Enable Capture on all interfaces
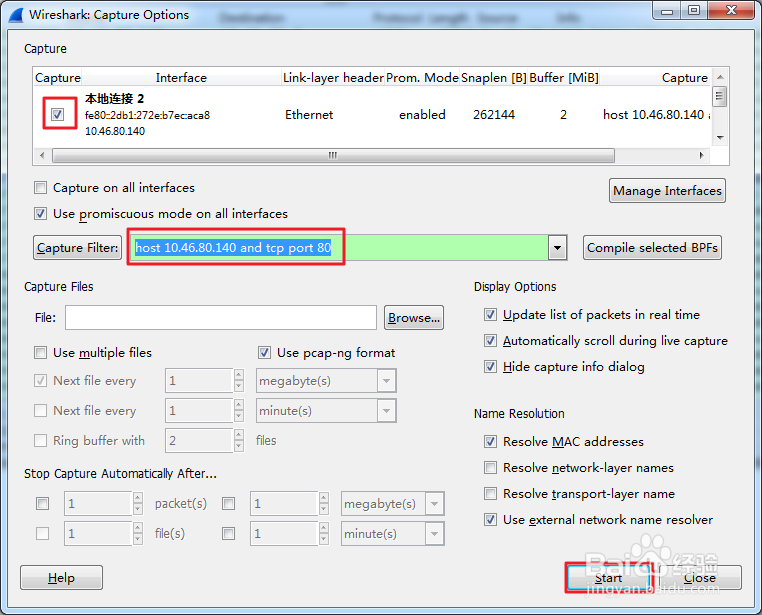 coord(40,188)
